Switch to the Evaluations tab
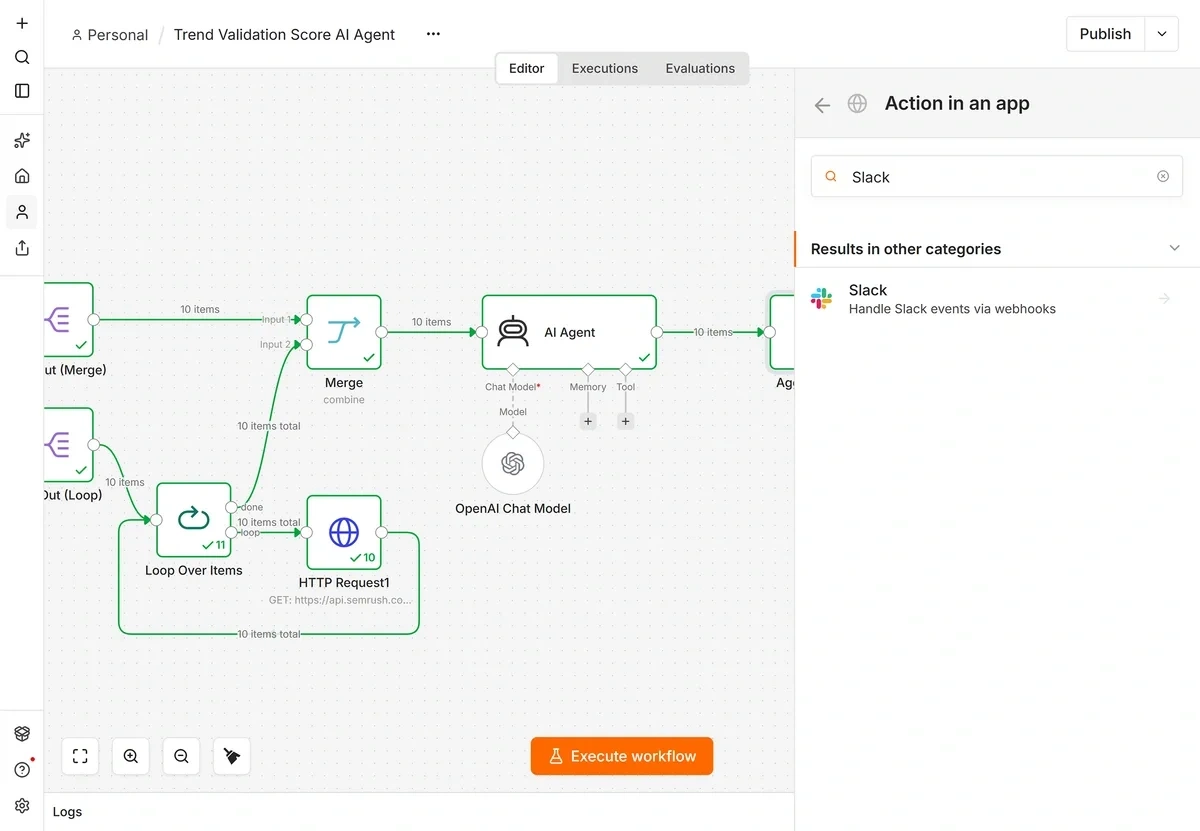Screen dimensions: 1200x831 (700, 68)
